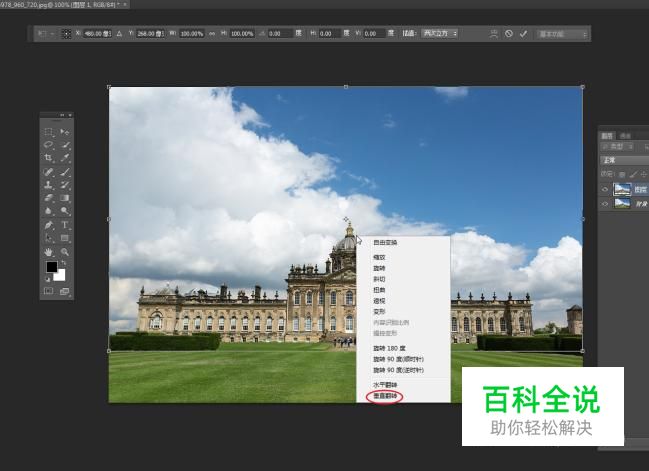Click the reference point location grid
This screenshot has height=471, width=649.
click(66, 34)
